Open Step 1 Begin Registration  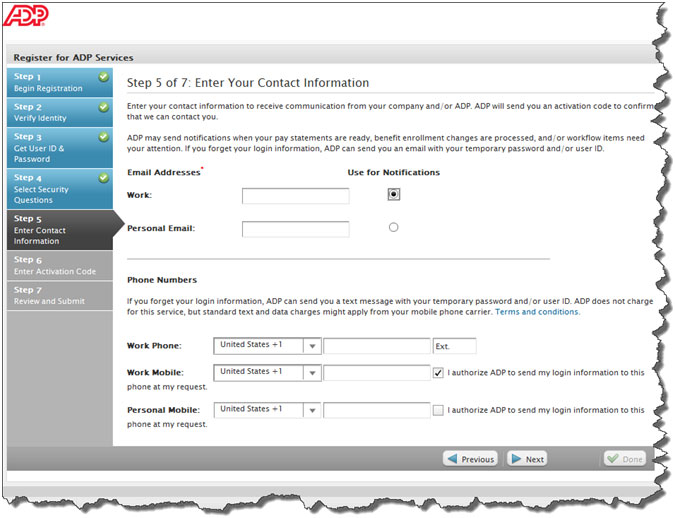tap(60, 82)
